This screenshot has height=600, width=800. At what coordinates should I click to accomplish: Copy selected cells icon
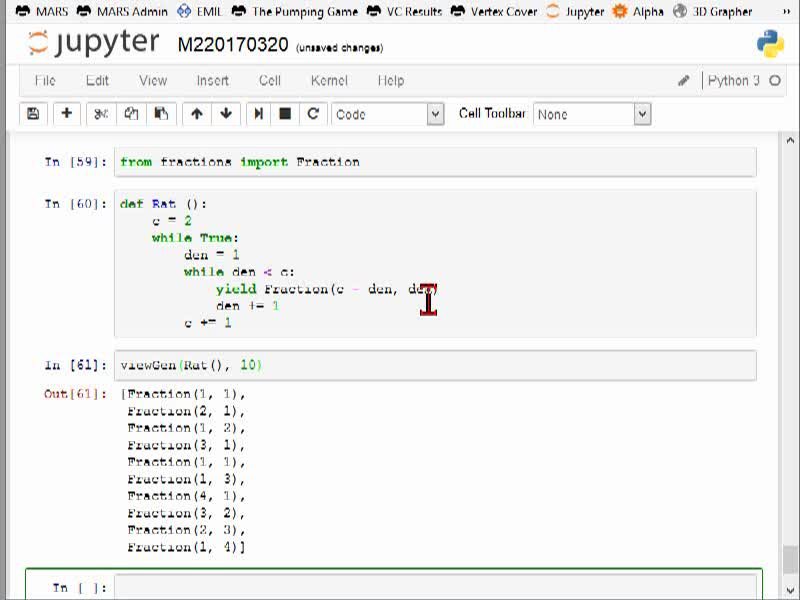(131, 114)
